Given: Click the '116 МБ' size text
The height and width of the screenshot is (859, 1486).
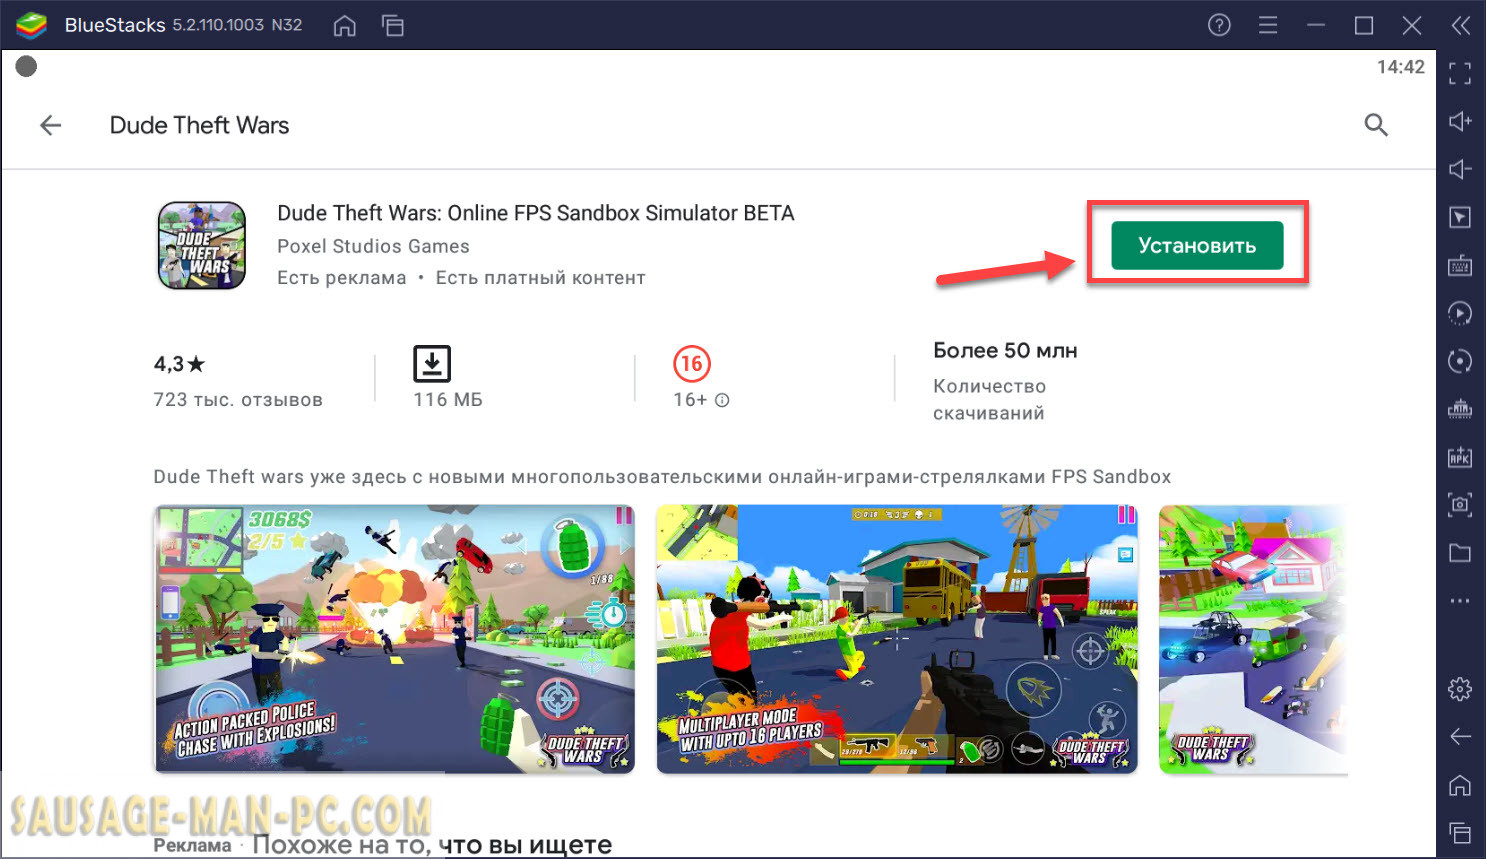Looking at the screenshot, I should pyautogui.click(x=448, y=400).
